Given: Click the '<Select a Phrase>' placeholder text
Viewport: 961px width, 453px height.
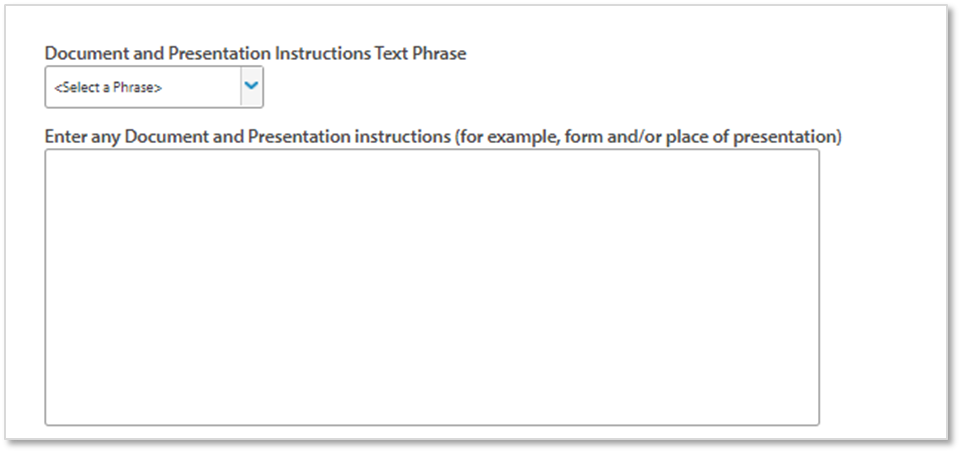Looking at the screenshot, I should coord(108,88).
